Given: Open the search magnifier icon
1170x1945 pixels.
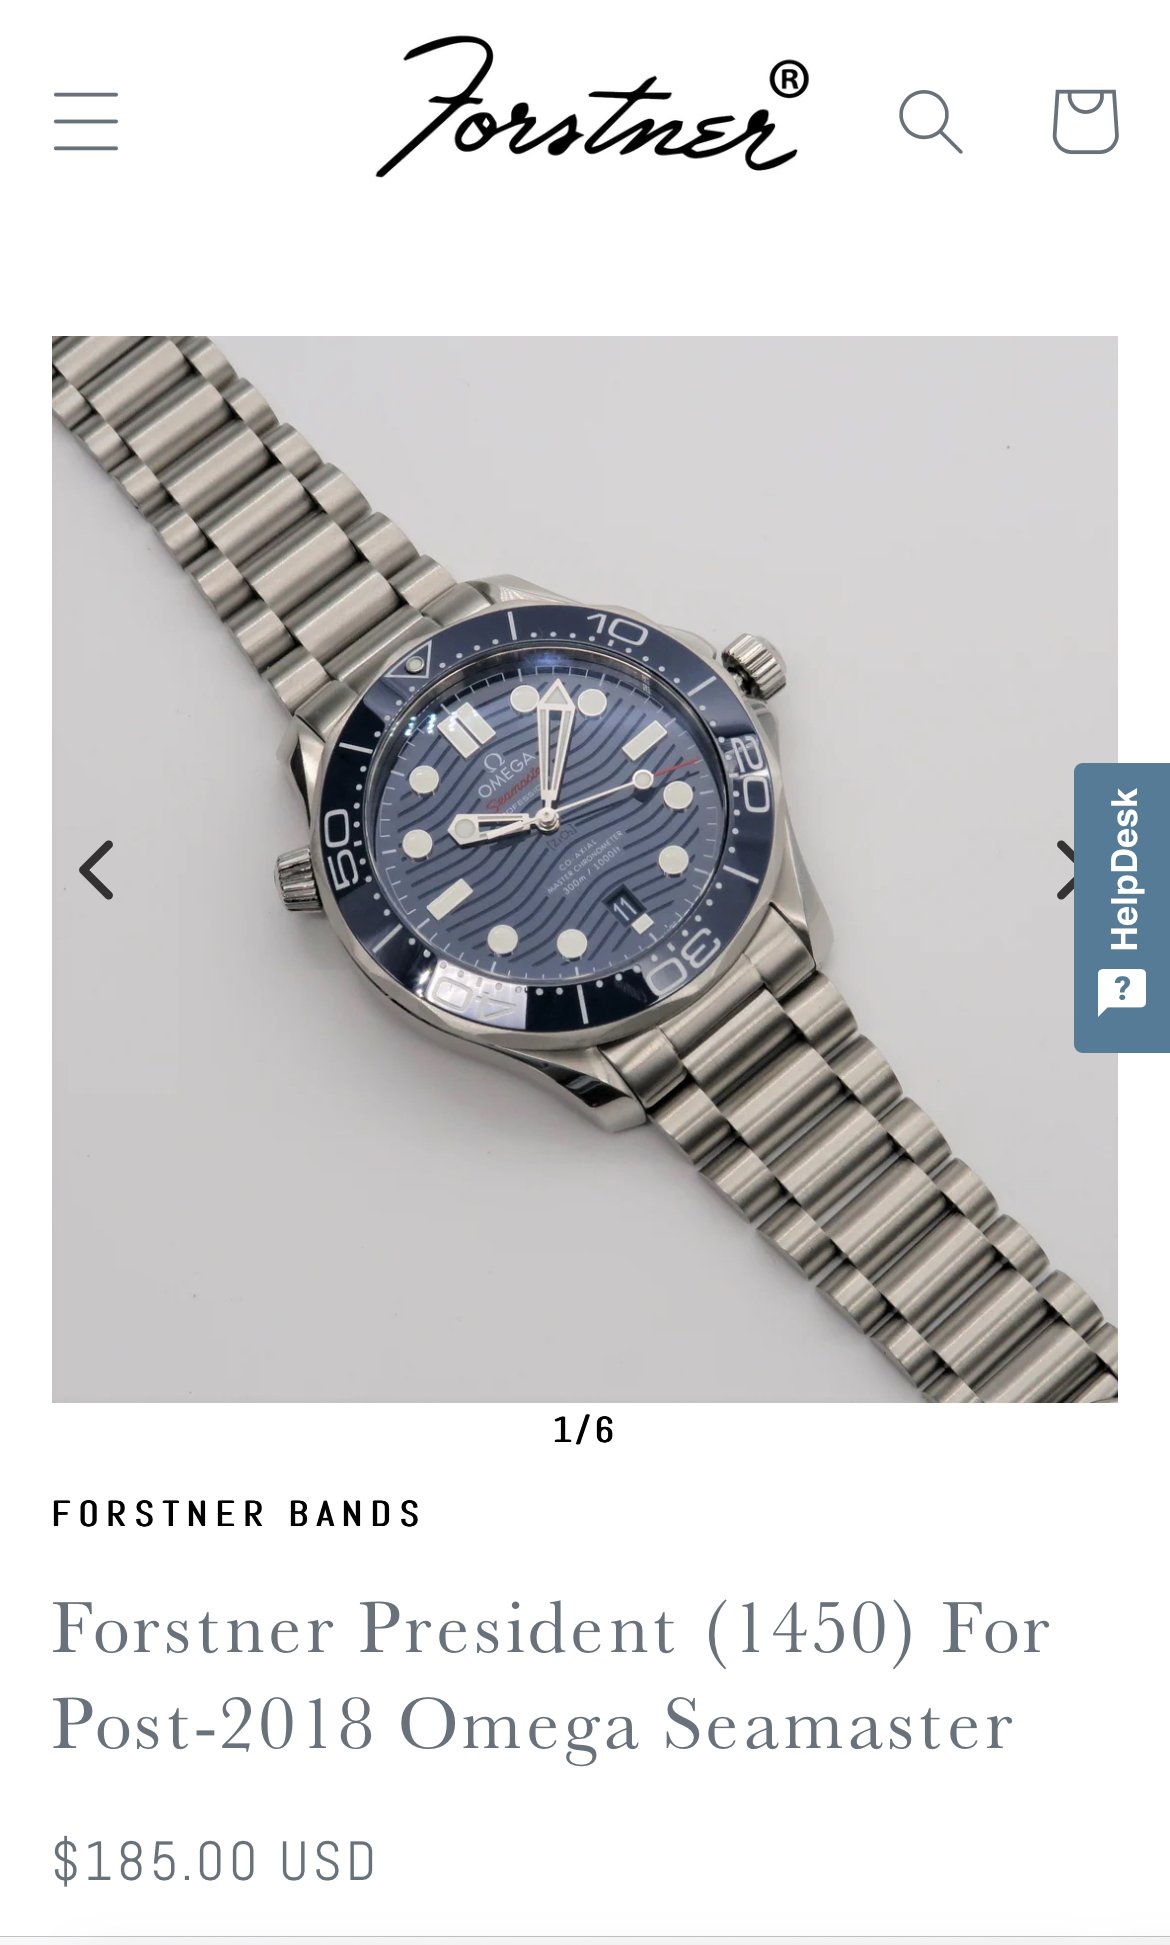Looking at the screenshot, I should click(x=930, y=122).
